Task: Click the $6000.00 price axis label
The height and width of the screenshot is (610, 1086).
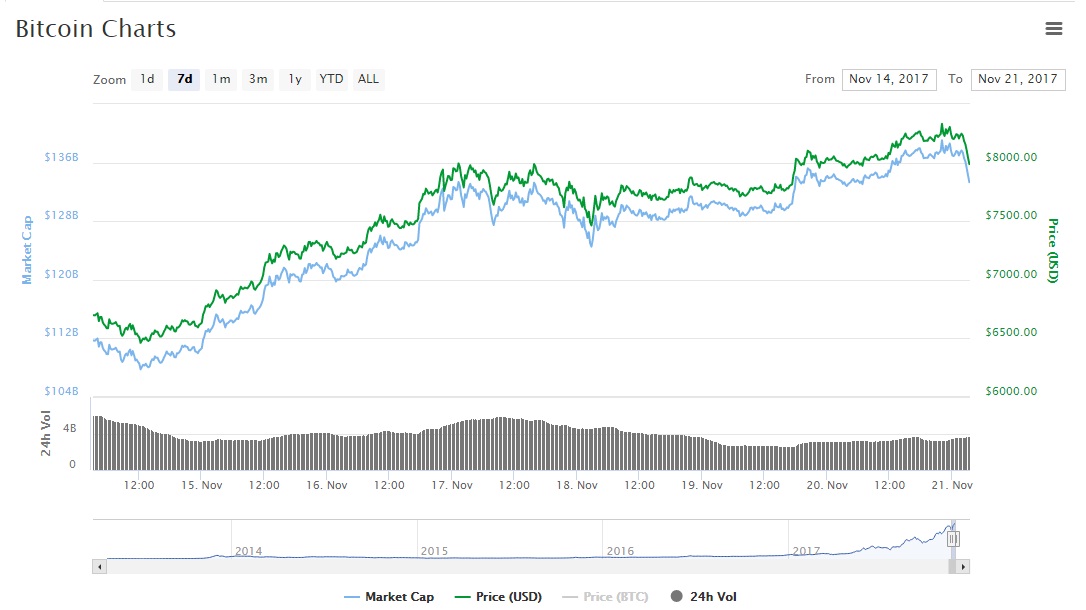Action: (x=1011, y=391)
